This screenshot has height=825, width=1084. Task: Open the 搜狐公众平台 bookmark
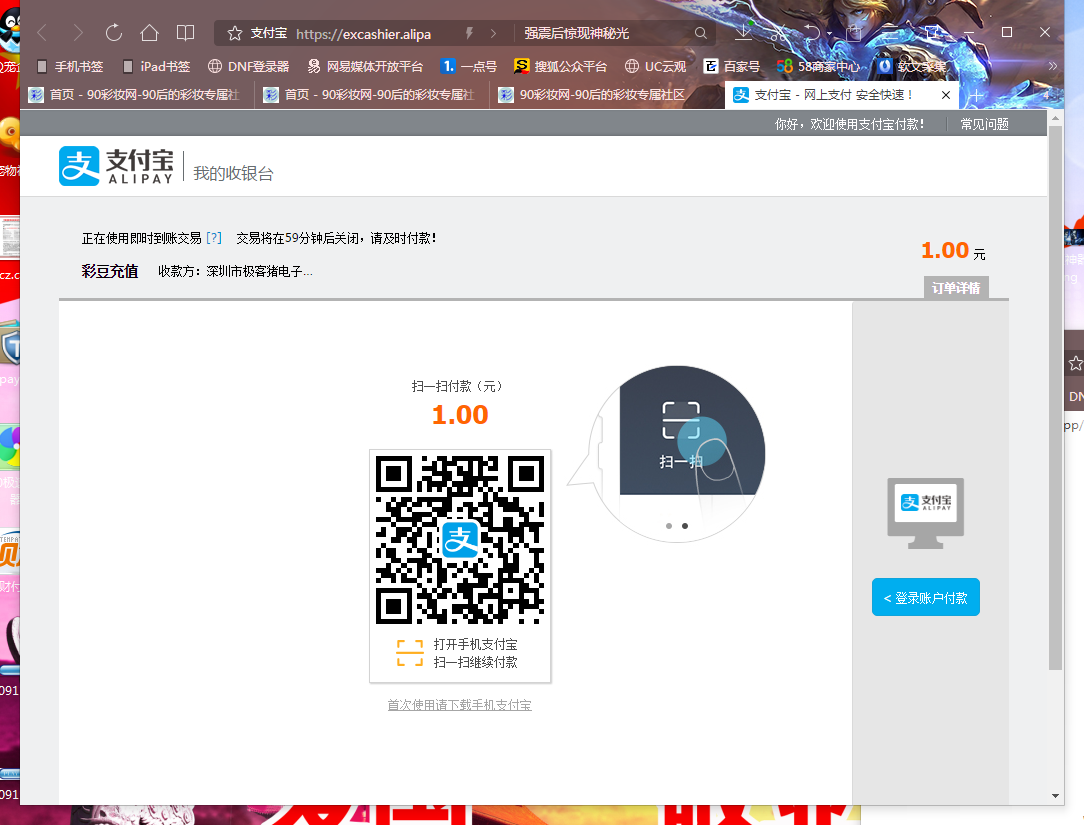tap(561, 66)
